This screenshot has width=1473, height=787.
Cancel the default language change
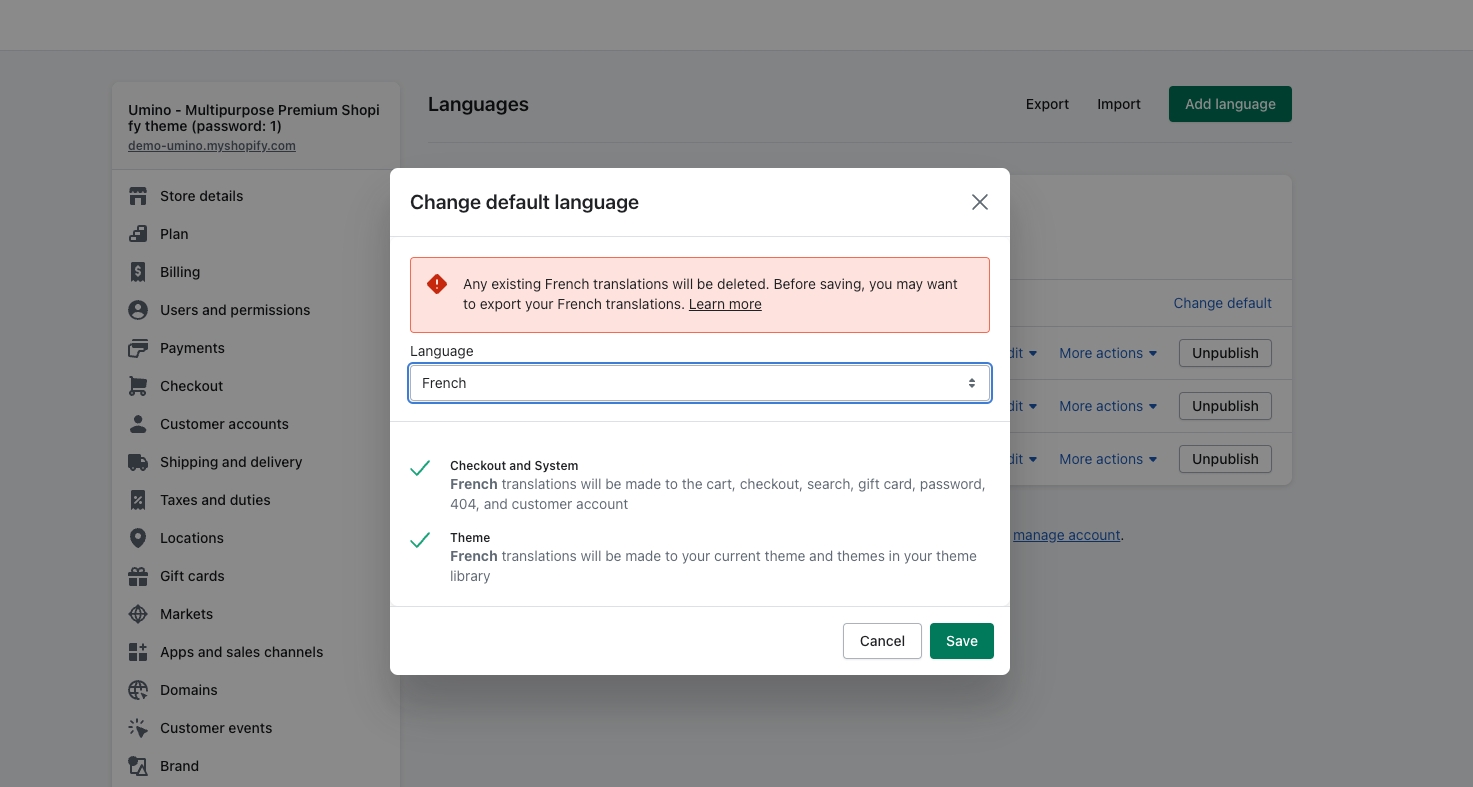882,641
